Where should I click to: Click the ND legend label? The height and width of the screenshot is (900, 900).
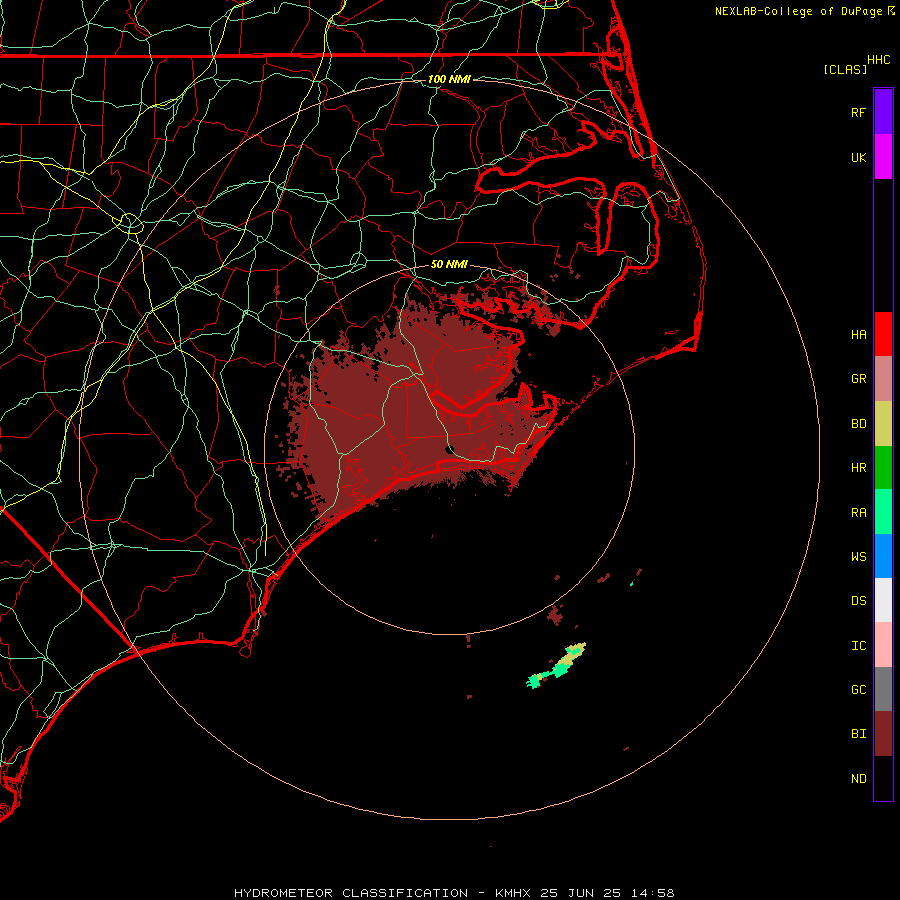coord(858,779)
